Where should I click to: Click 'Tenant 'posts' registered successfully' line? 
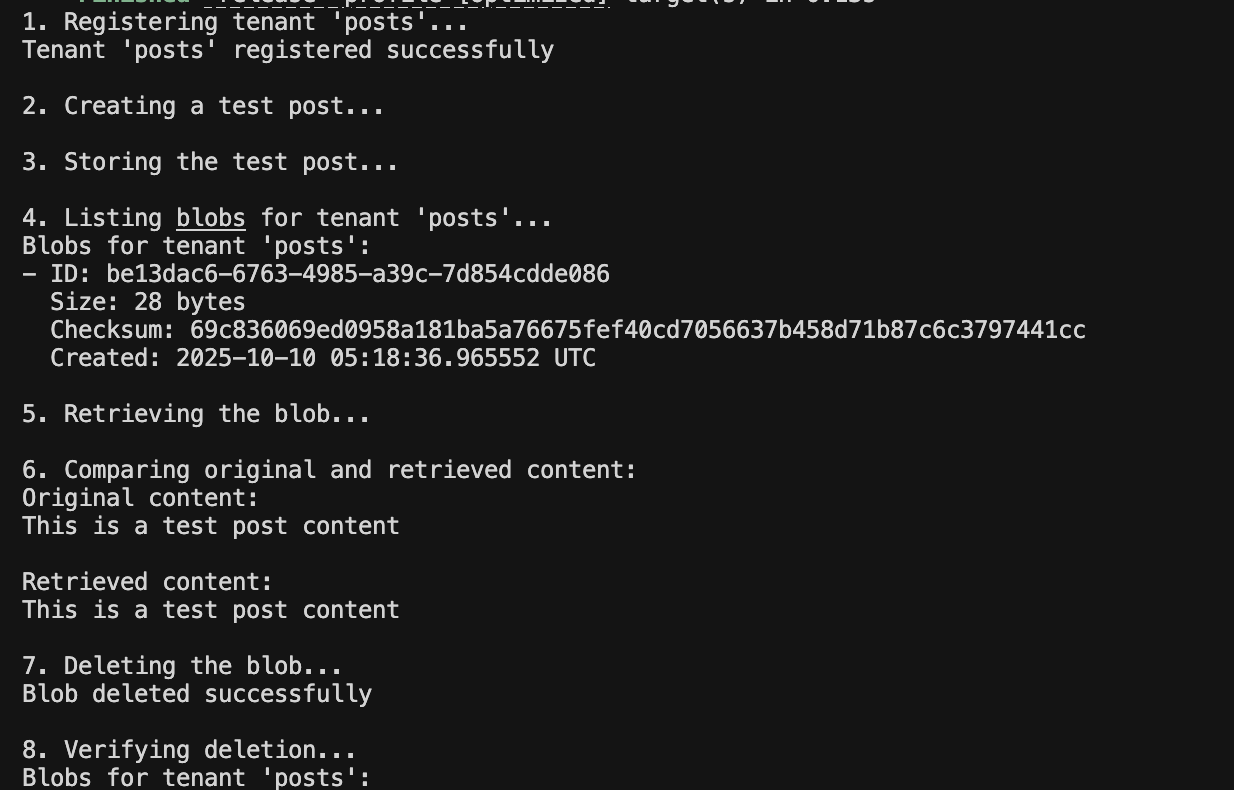(288, 50)
